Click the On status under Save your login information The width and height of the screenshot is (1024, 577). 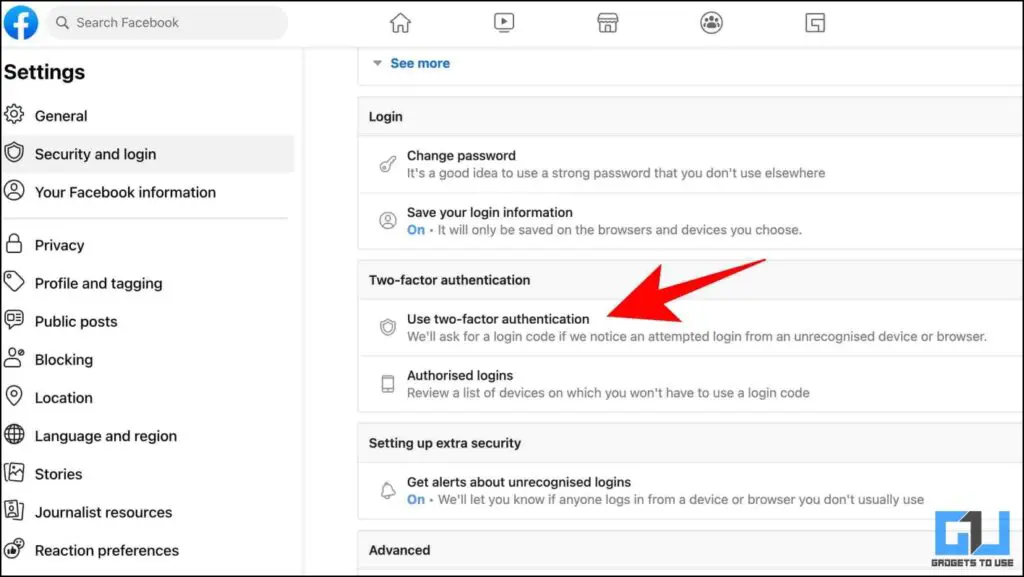[x=415, y=230]
